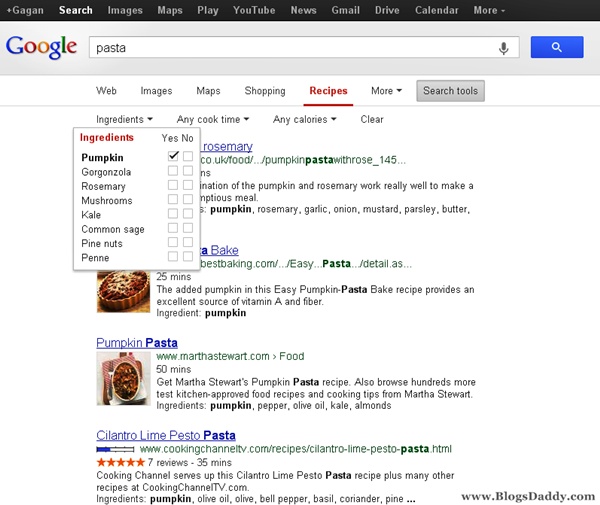Tick the Yes checkbox for Rosemary

[x=173, y=185]
